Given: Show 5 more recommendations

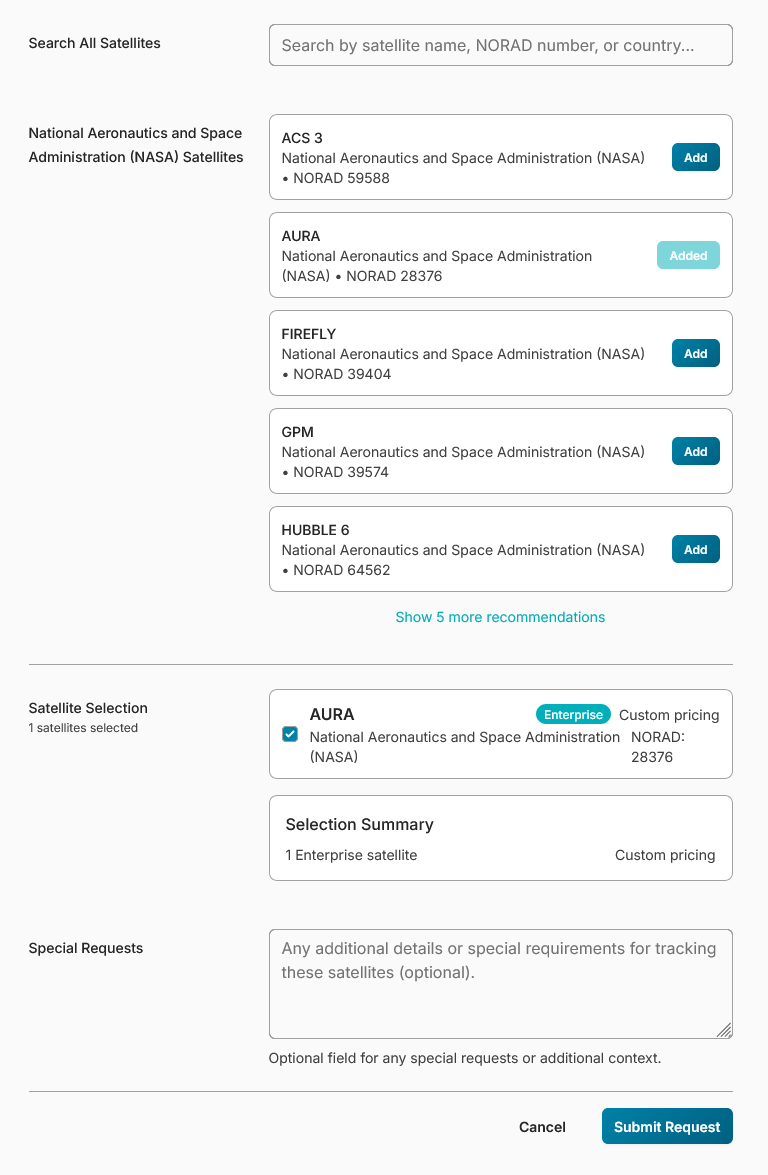Looking at the screenshot, I should click(x=500, y=617).
